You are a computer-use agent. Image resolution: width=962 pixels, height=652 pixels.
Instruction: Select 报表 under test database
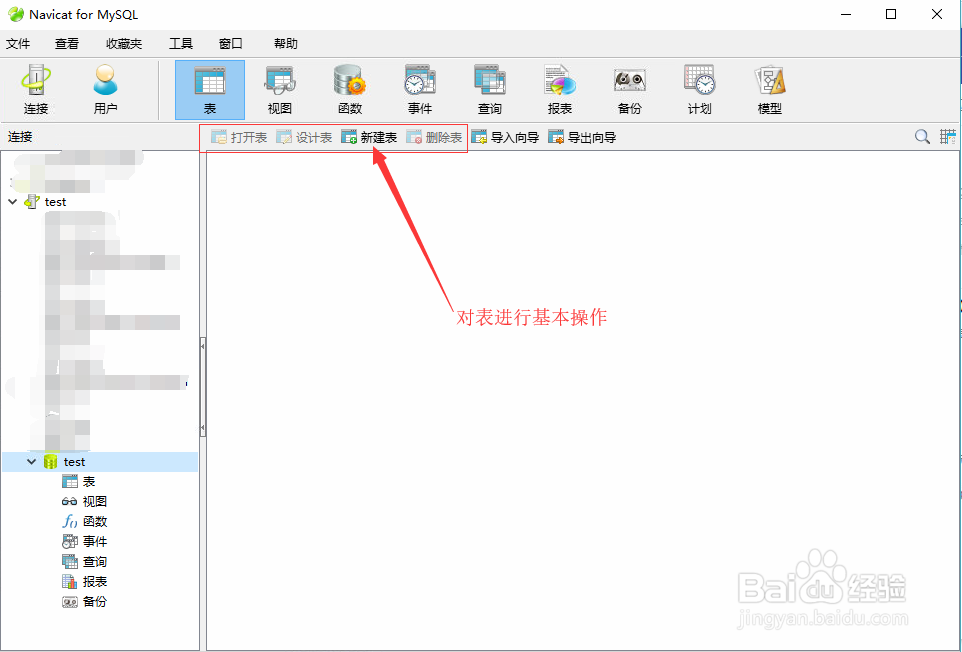85,581
